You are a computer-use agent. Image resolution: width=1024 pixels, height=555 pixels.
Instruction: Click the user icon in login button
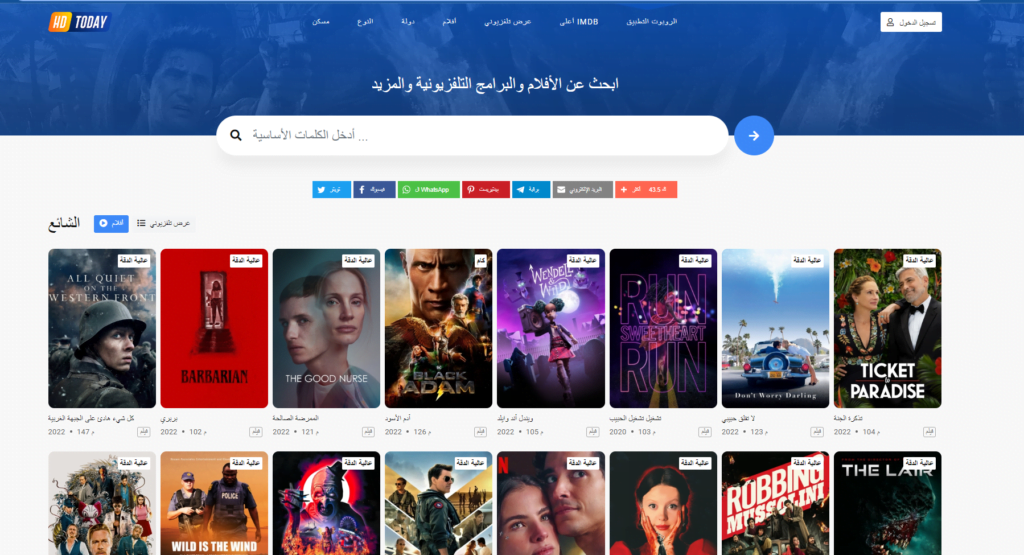tap(890, 22)
